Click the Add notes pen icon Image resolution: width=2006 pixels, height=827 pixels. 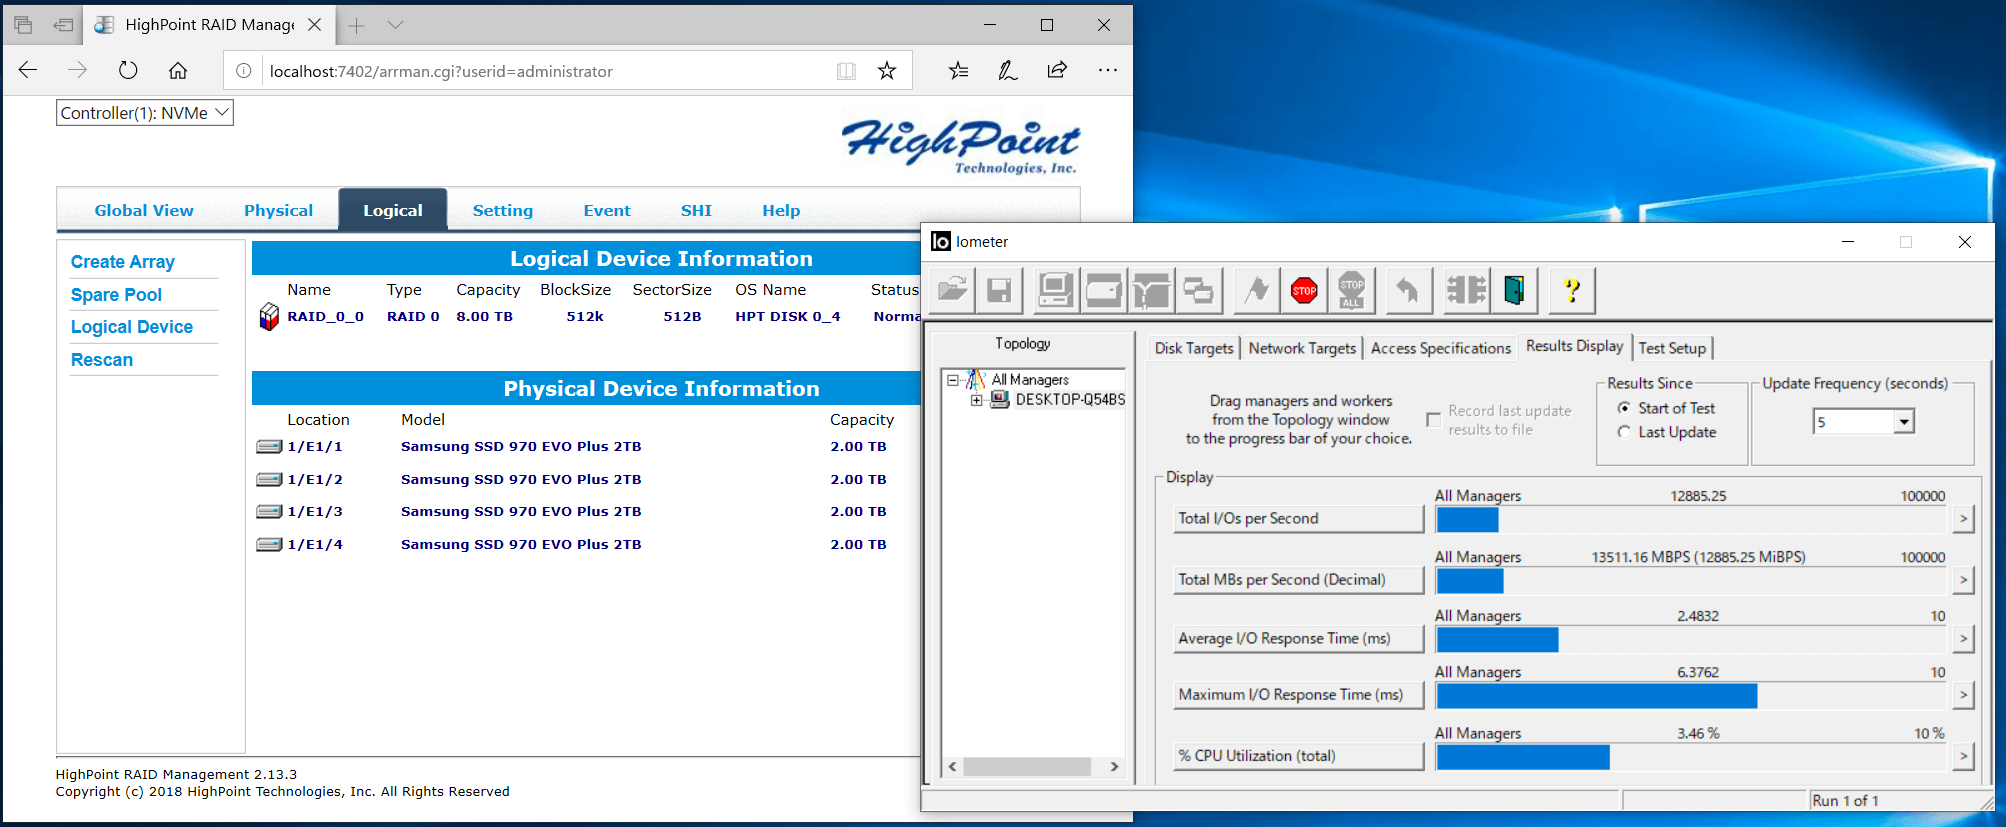pyautogui.click(x=1008, y=70)
